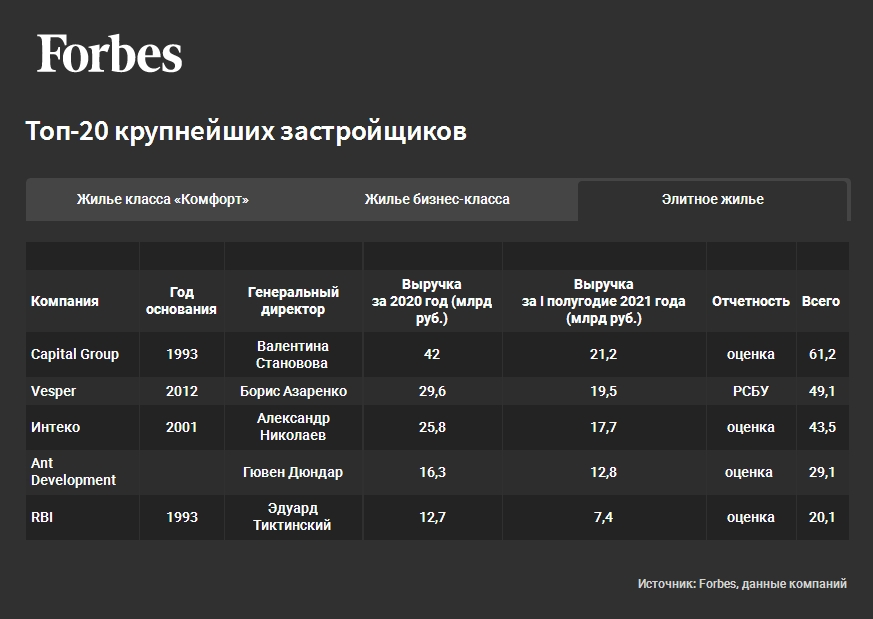Click РСБУ reporting value for Vesper
The width and height of the screenshot is (873, 619).
click(751, 391)
